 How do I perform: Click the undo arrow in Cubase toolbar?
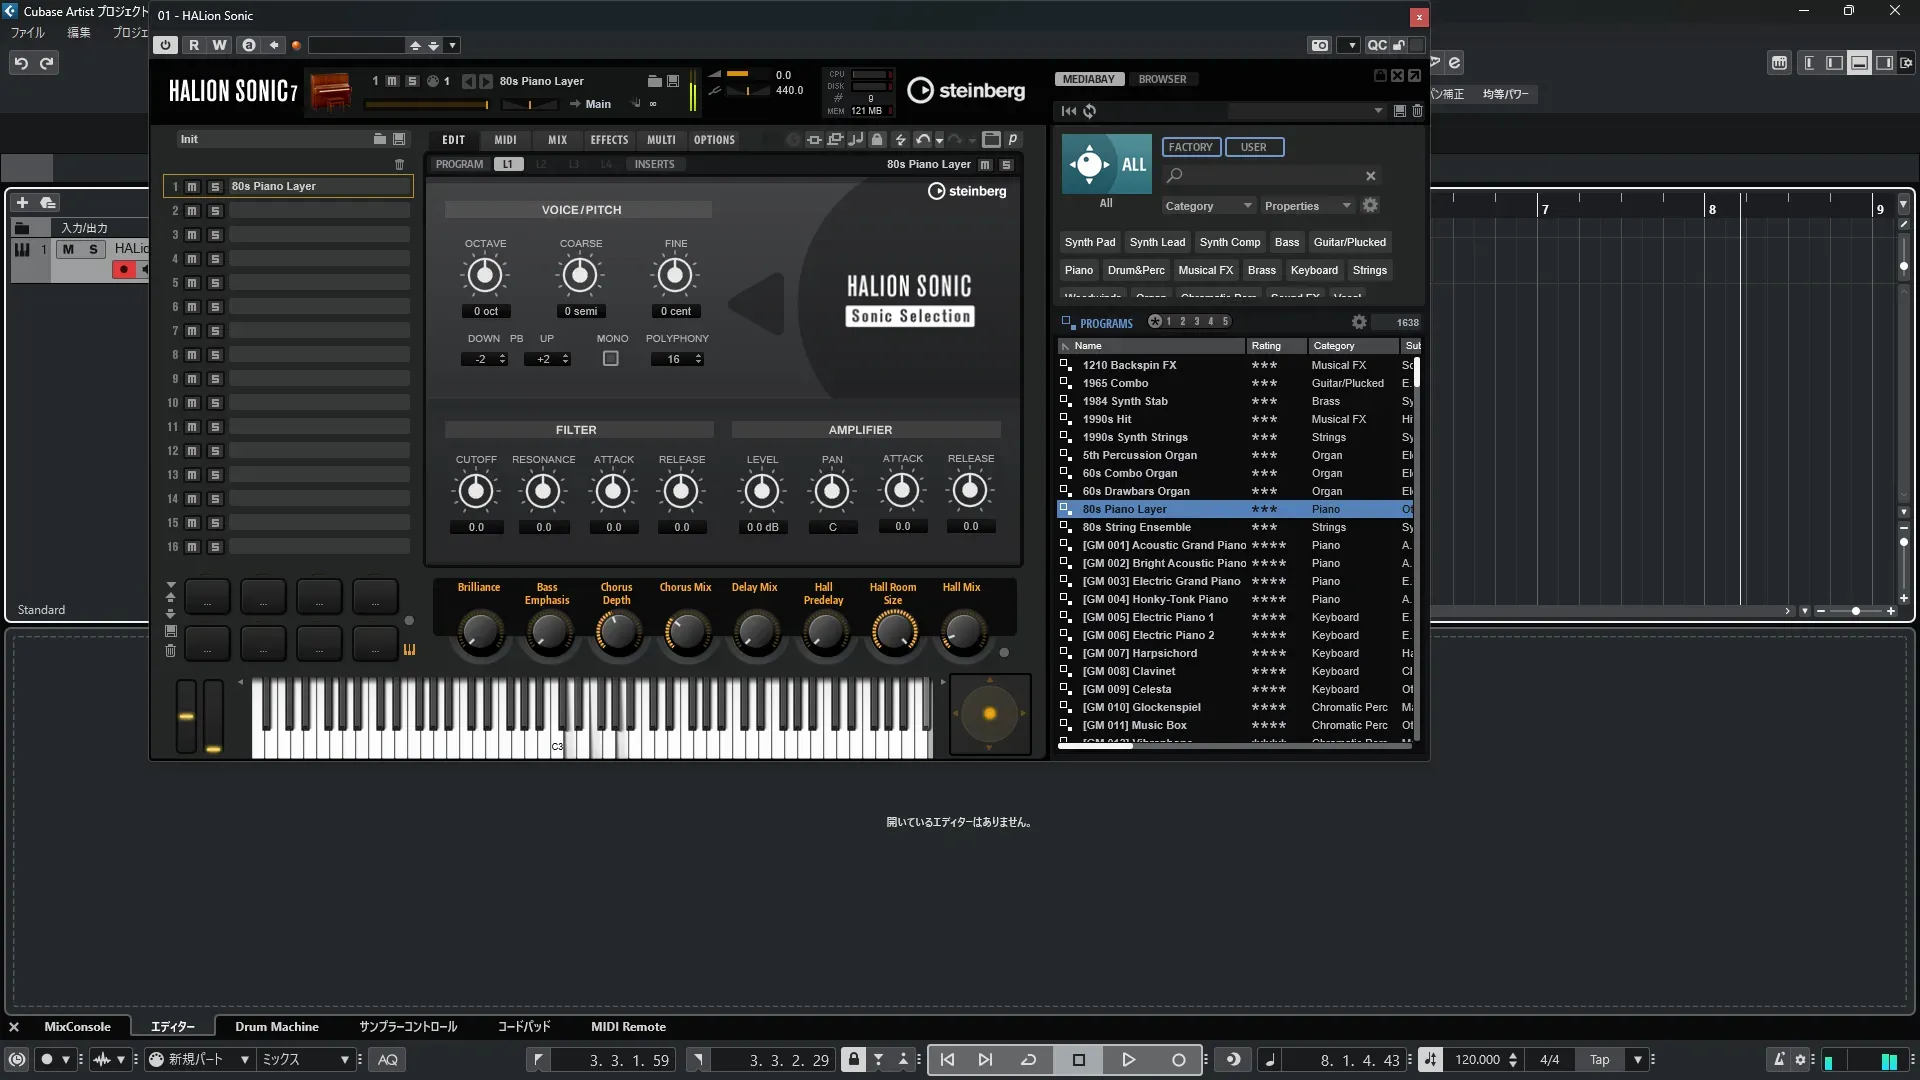coord(21,63)
